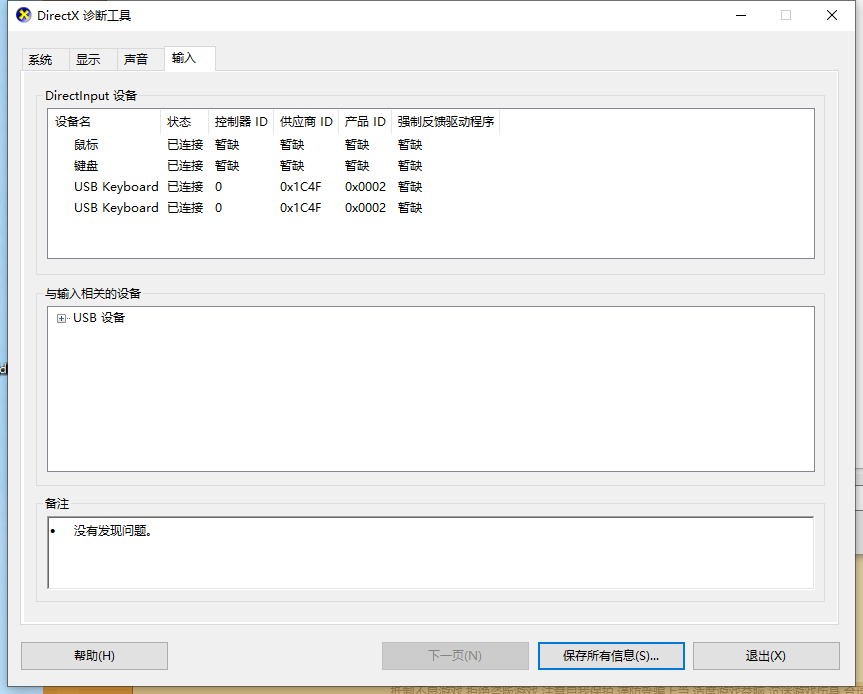
Task: Click DirectX 诊断工具 window title text
Action: pos(84,15)
